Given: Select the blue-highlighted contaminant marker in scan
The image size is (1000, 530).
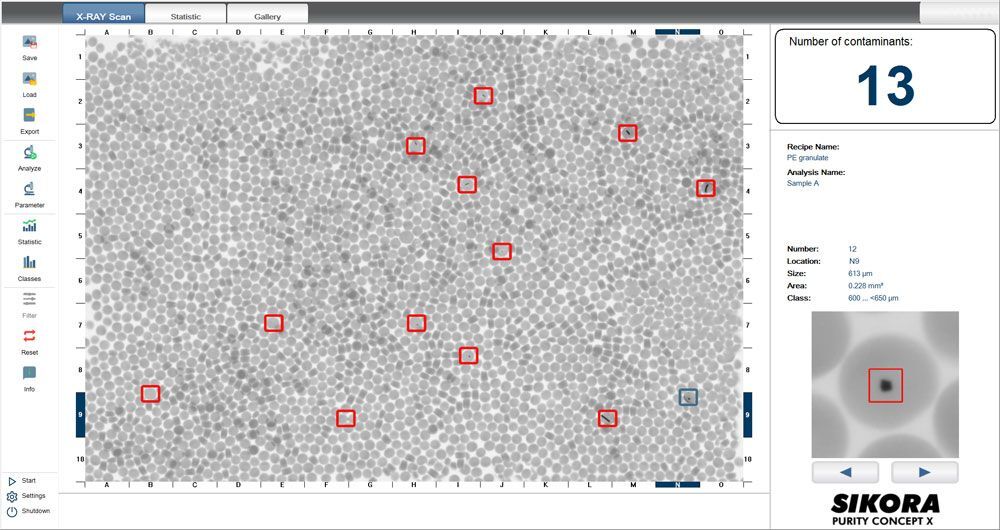Looking at the screenshot, I should coord(688,397).
